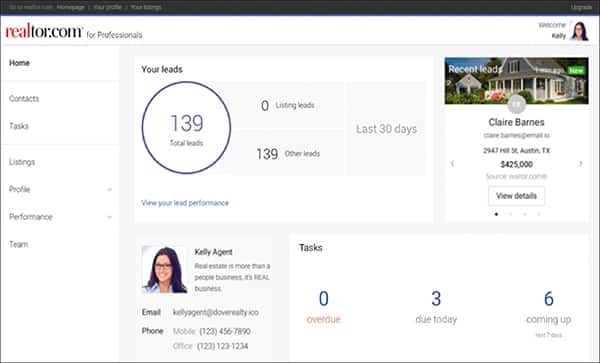Open Home in the sidebar
The height and width of the screenshot is (363, 600).
(20, 63)
